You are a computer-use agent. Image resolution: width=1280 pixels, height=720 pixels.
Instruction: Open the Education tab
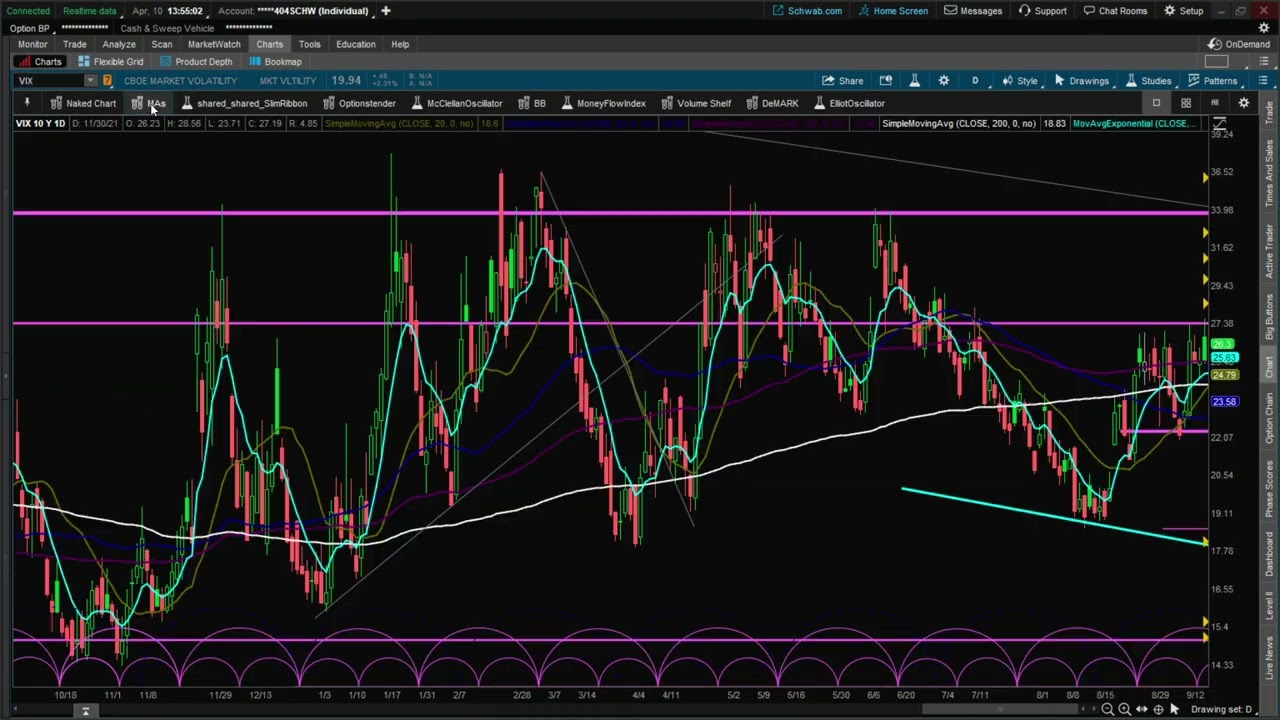point(356,44)
